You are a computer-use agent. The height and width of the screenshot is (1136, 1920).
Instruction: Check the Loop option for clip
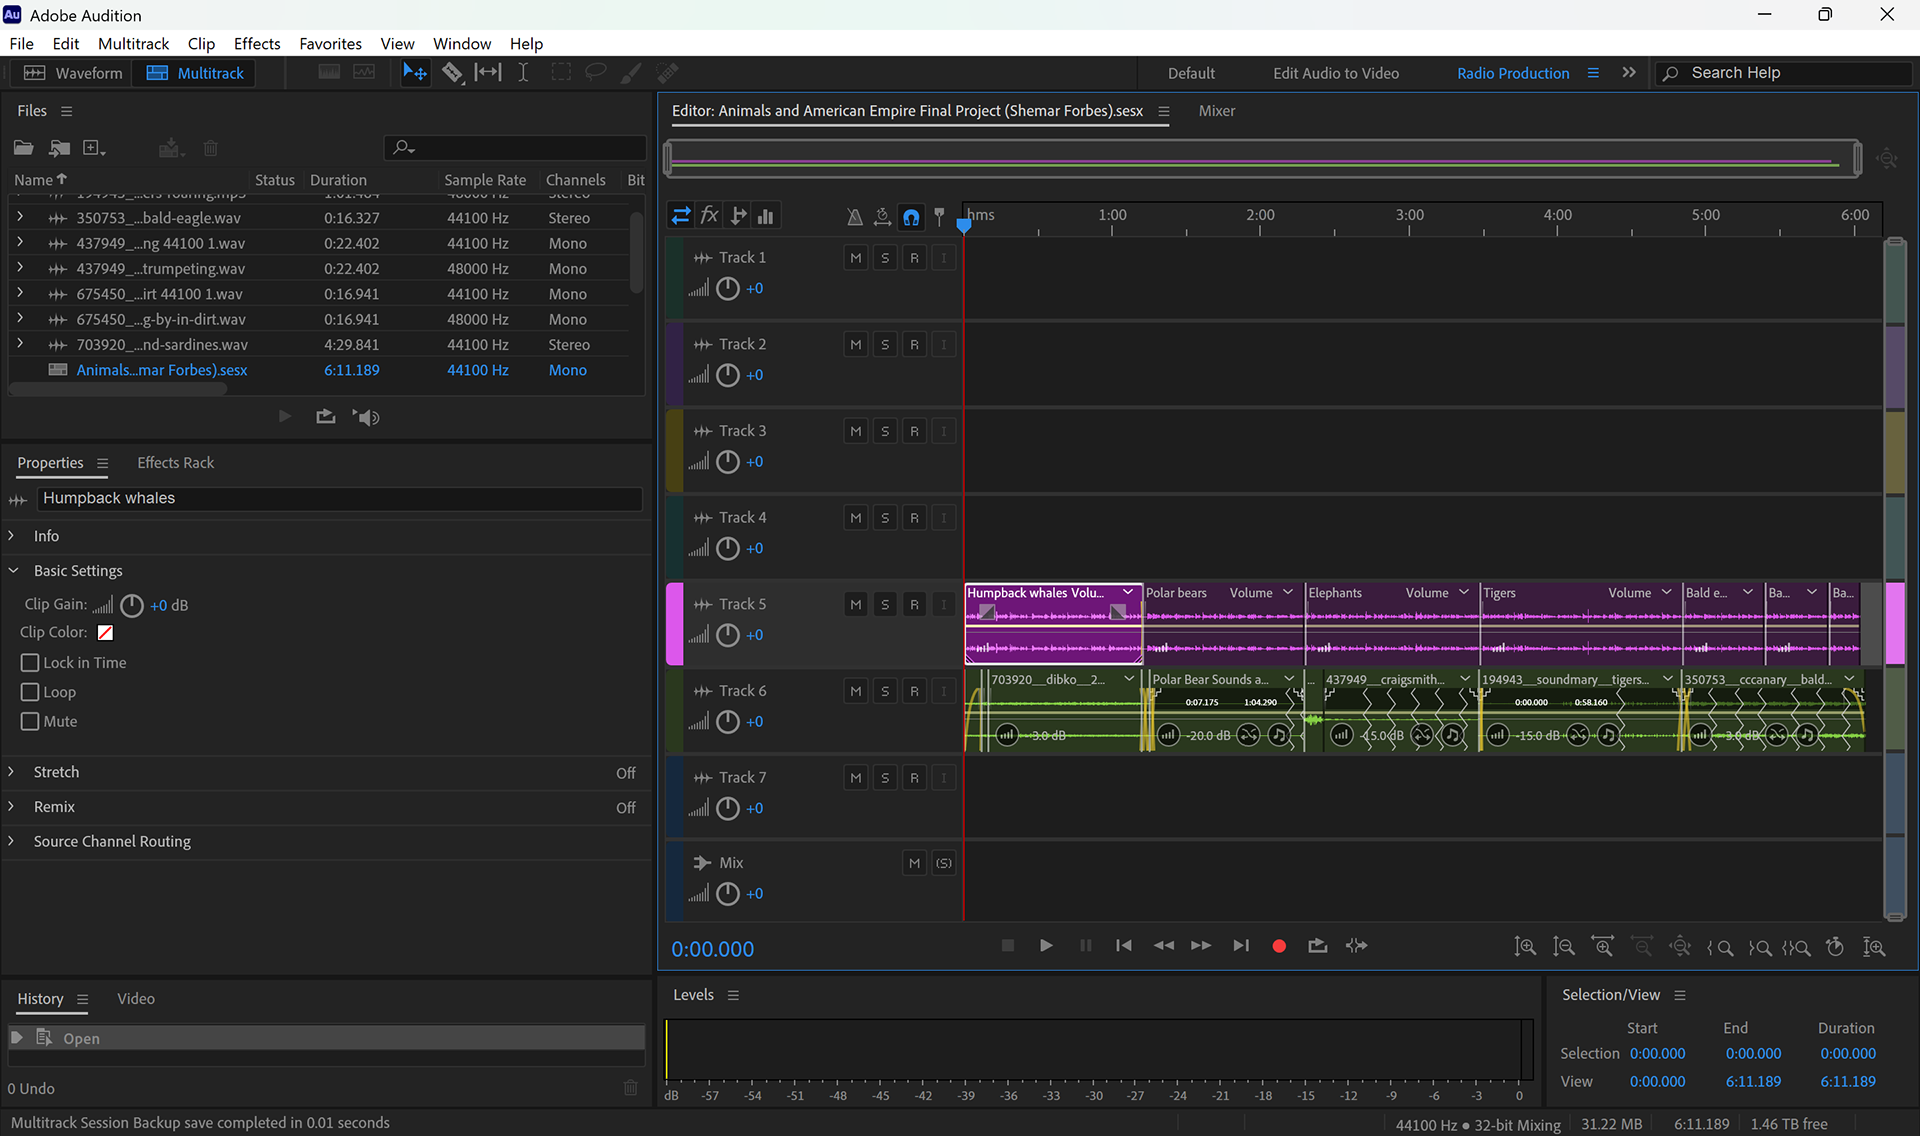30,692
